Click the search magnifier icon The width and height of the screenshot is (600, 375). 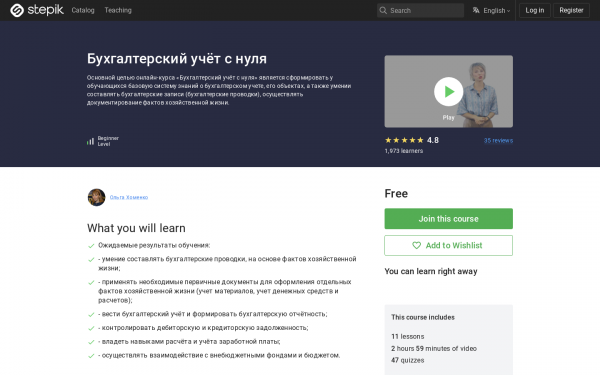pos(383,10)
